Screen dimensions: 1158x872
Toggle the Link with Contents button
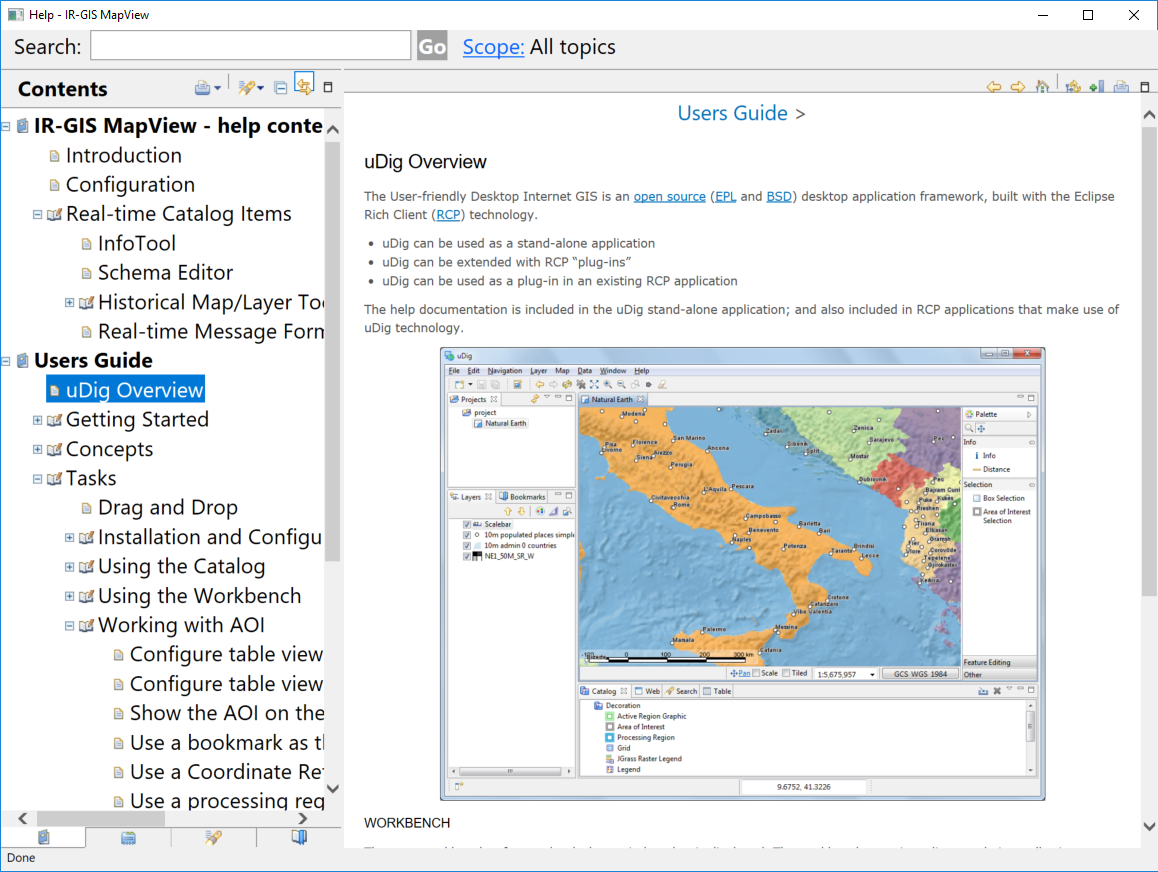(x=304, y=86)
